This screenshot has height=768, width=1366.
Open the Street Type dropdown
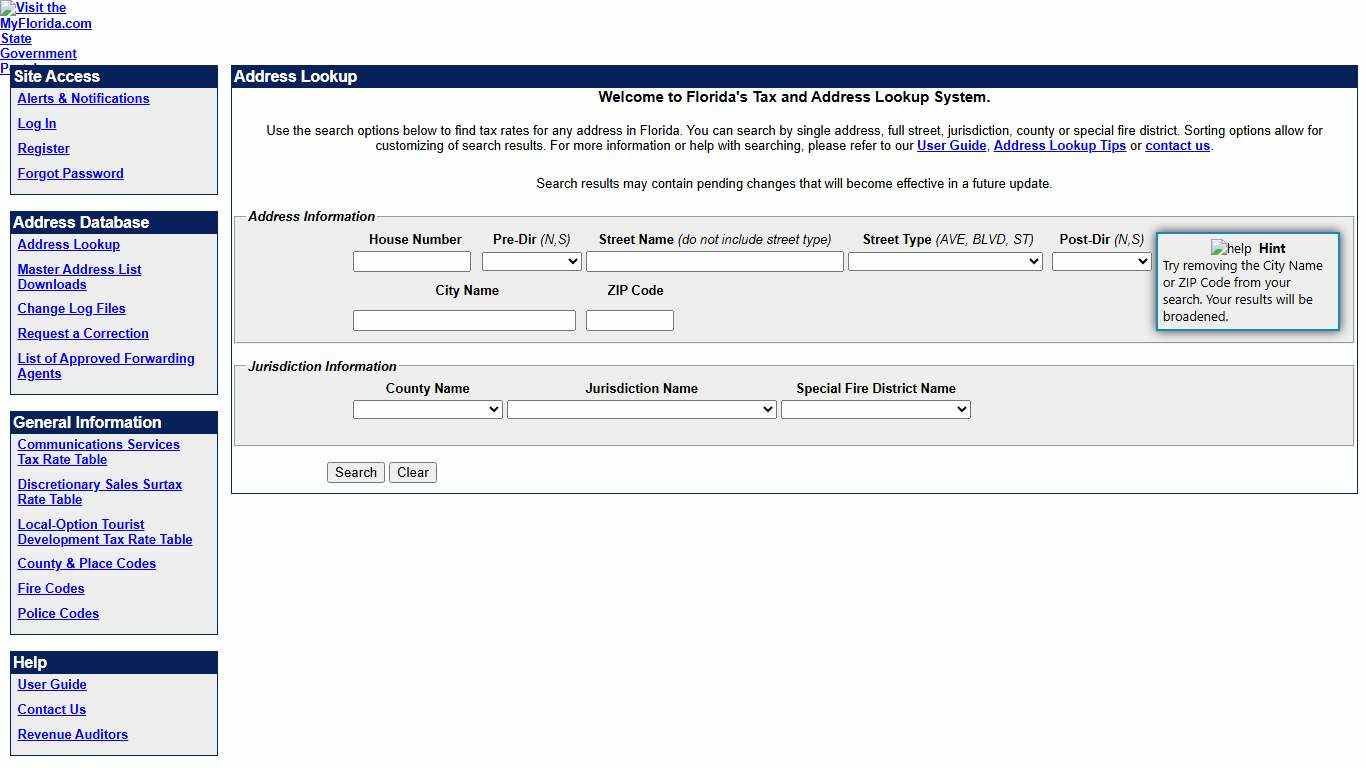[944, 261]
